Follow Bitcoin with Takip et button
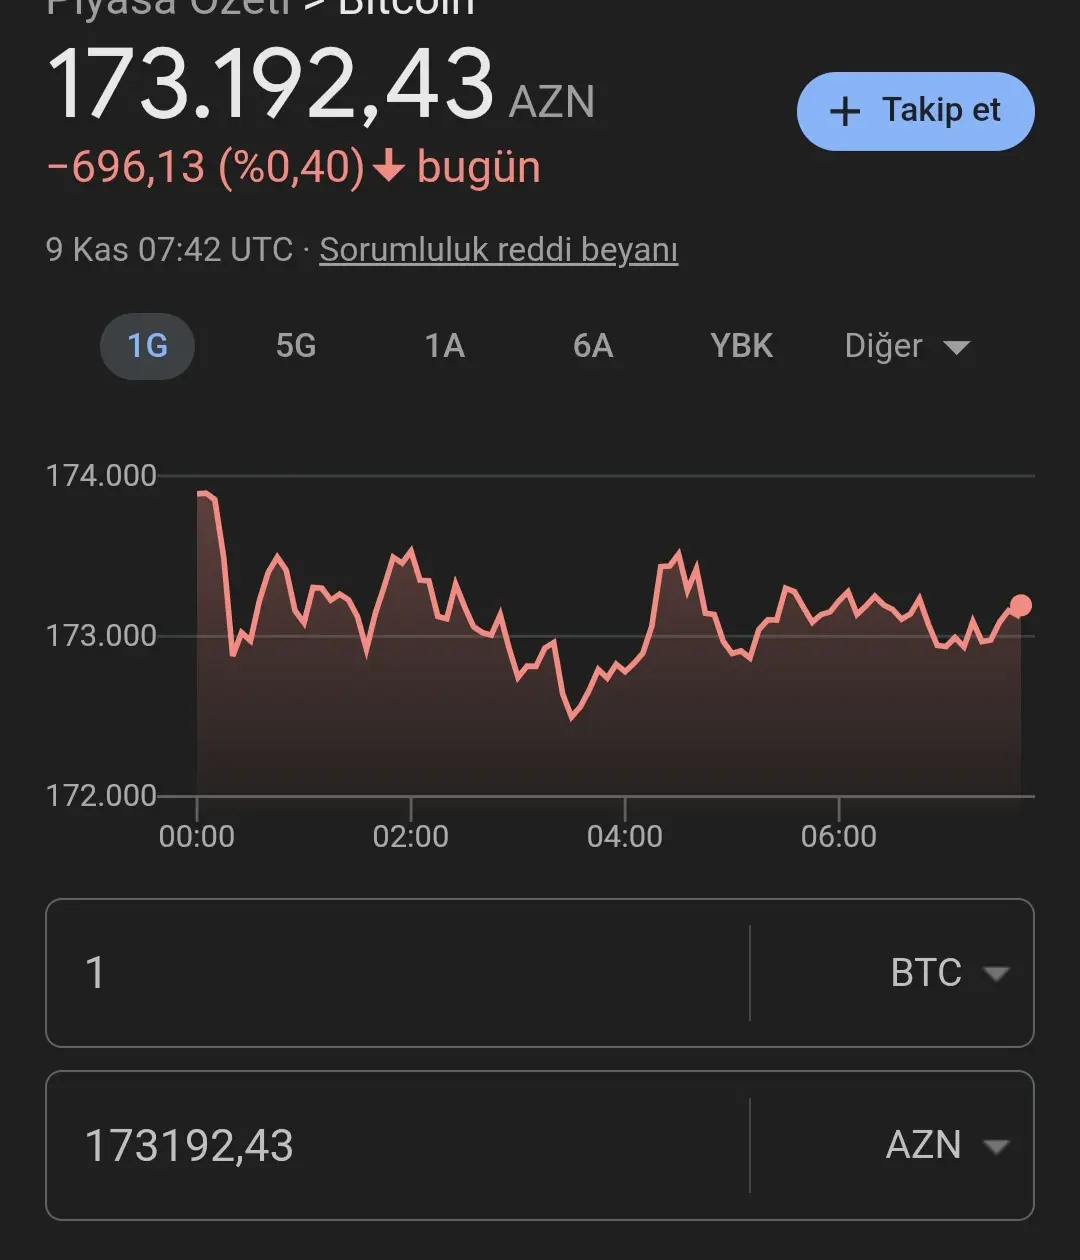 pos(916,111)
